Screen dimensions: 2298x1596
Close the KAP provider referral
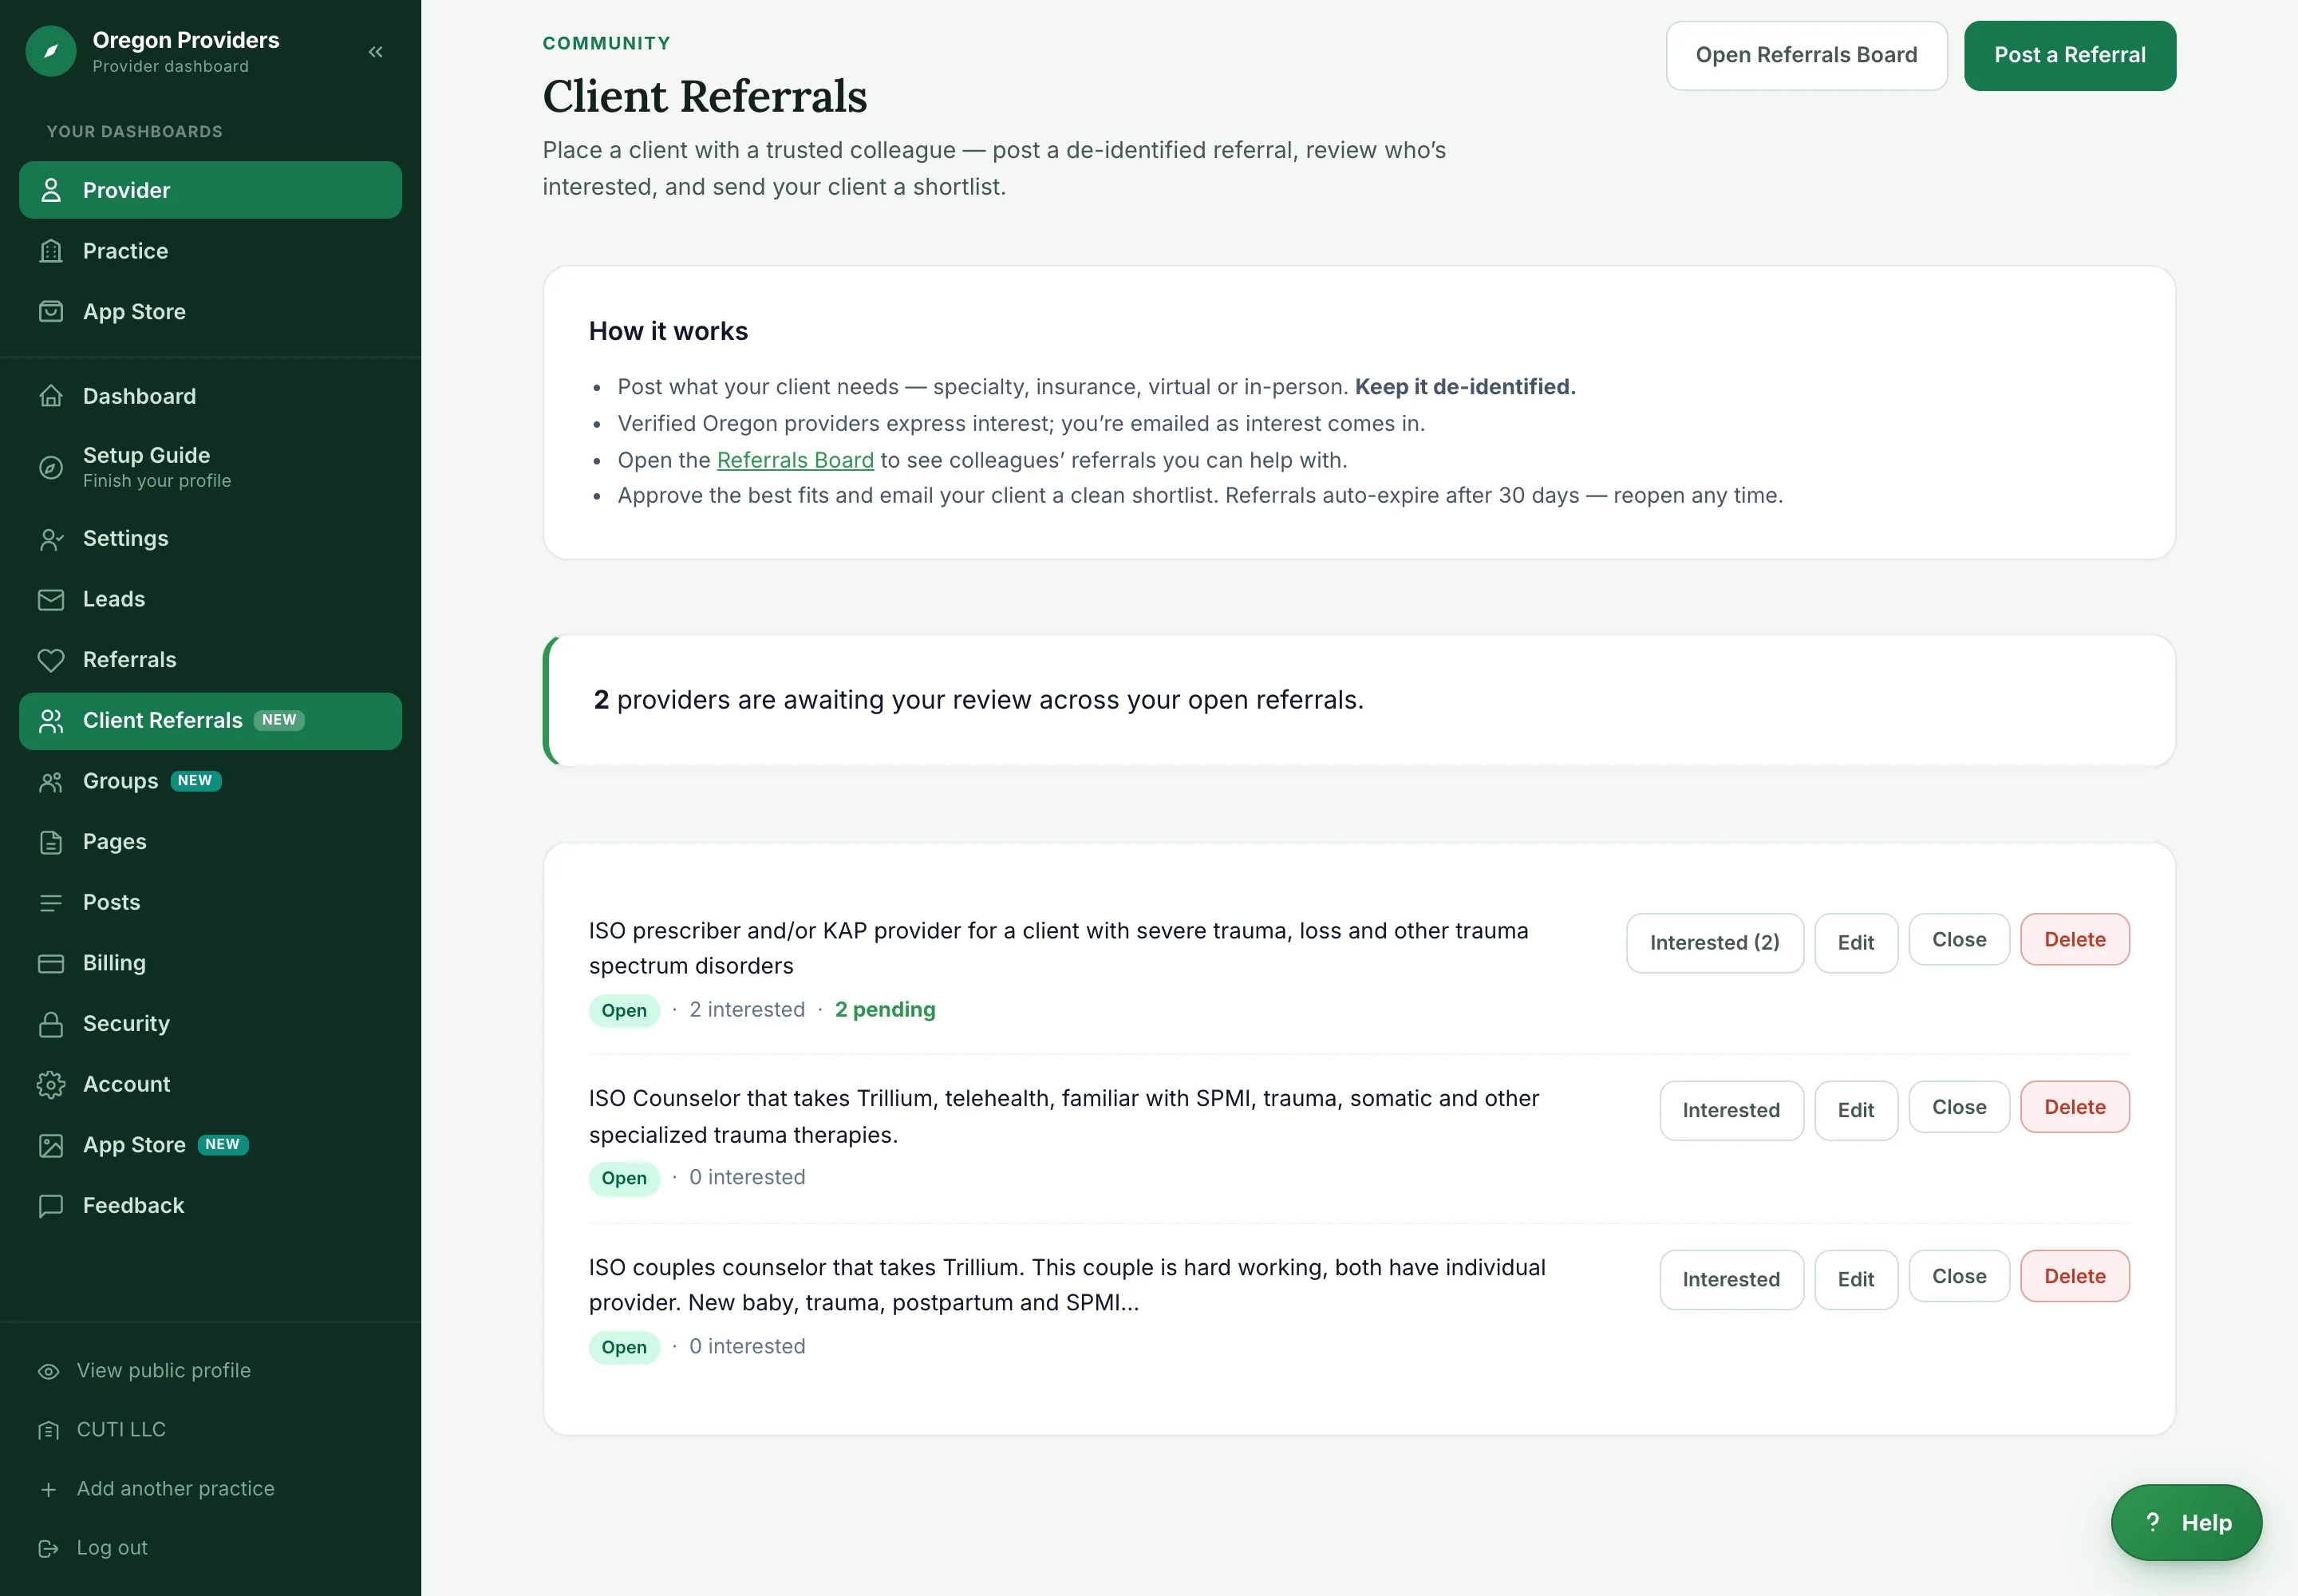pyautogui.click(x=1958, y=940)
